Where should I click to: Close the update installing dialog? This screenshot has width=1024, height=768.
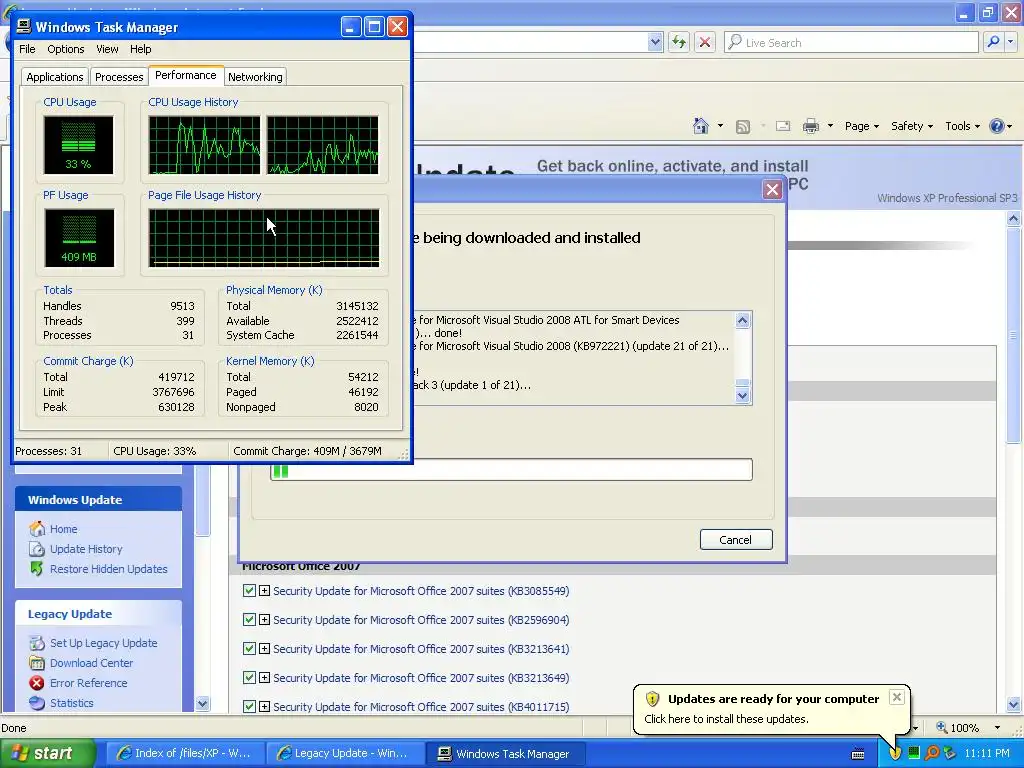(x=772, y=189)
